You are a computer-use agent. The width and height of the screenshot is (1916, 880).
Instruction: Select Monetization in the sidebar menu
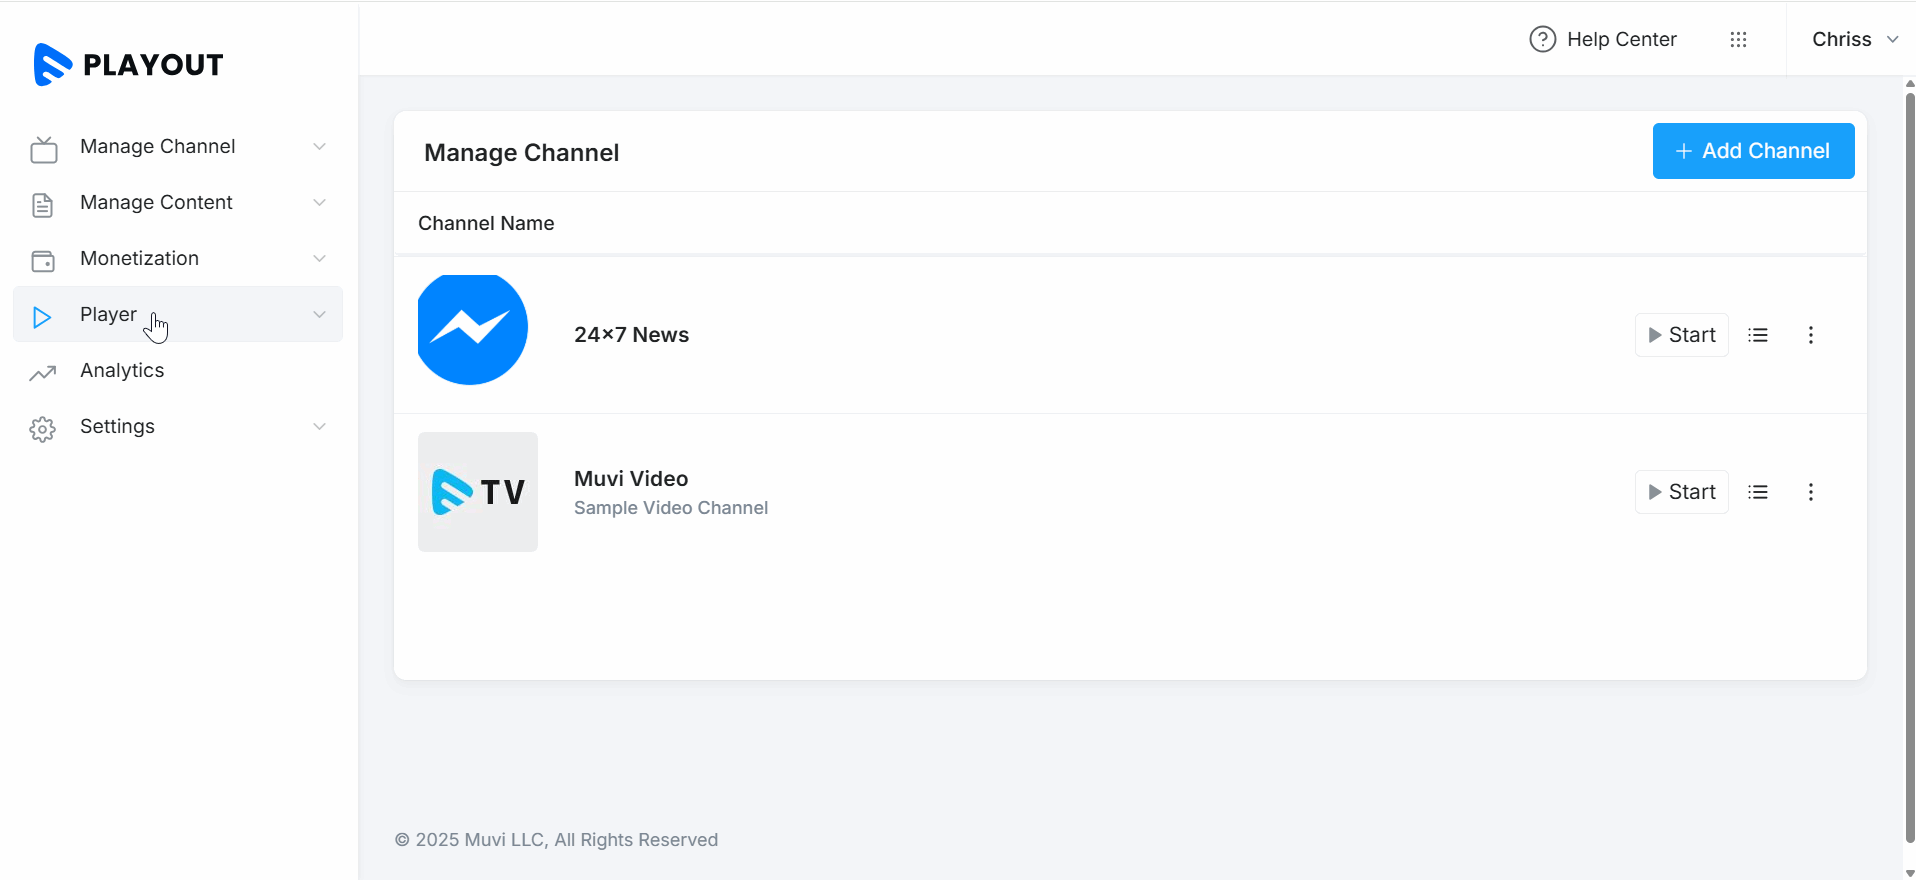139,259
